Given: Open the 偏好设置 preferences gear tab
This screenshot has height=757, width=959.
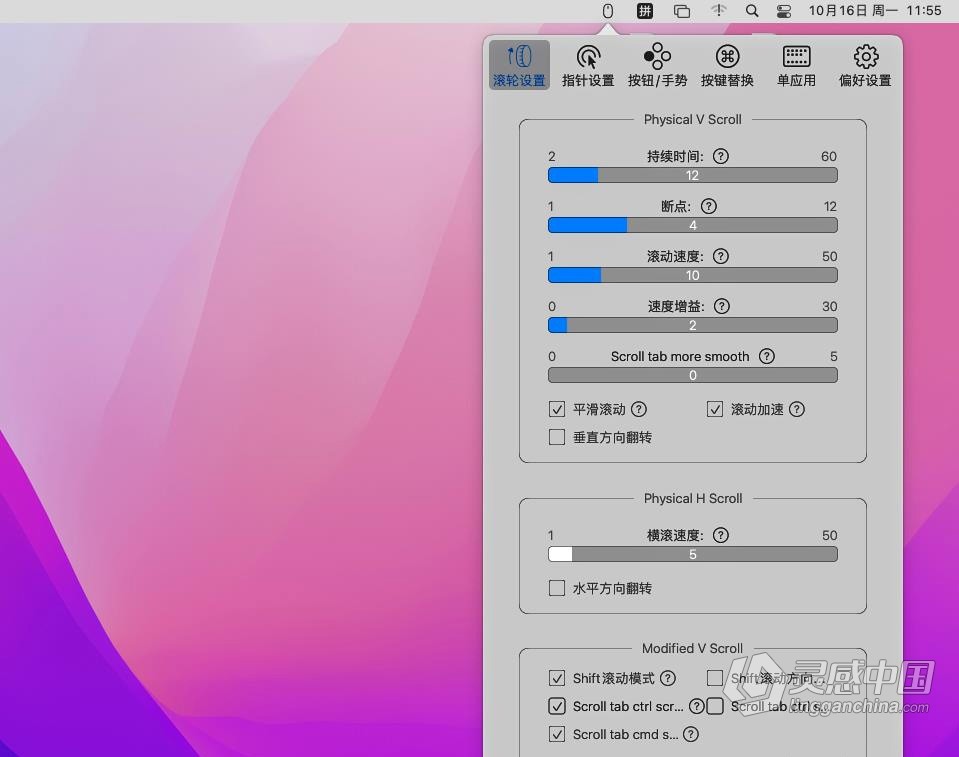Looking at the screenshot, I should pos(865,65).
